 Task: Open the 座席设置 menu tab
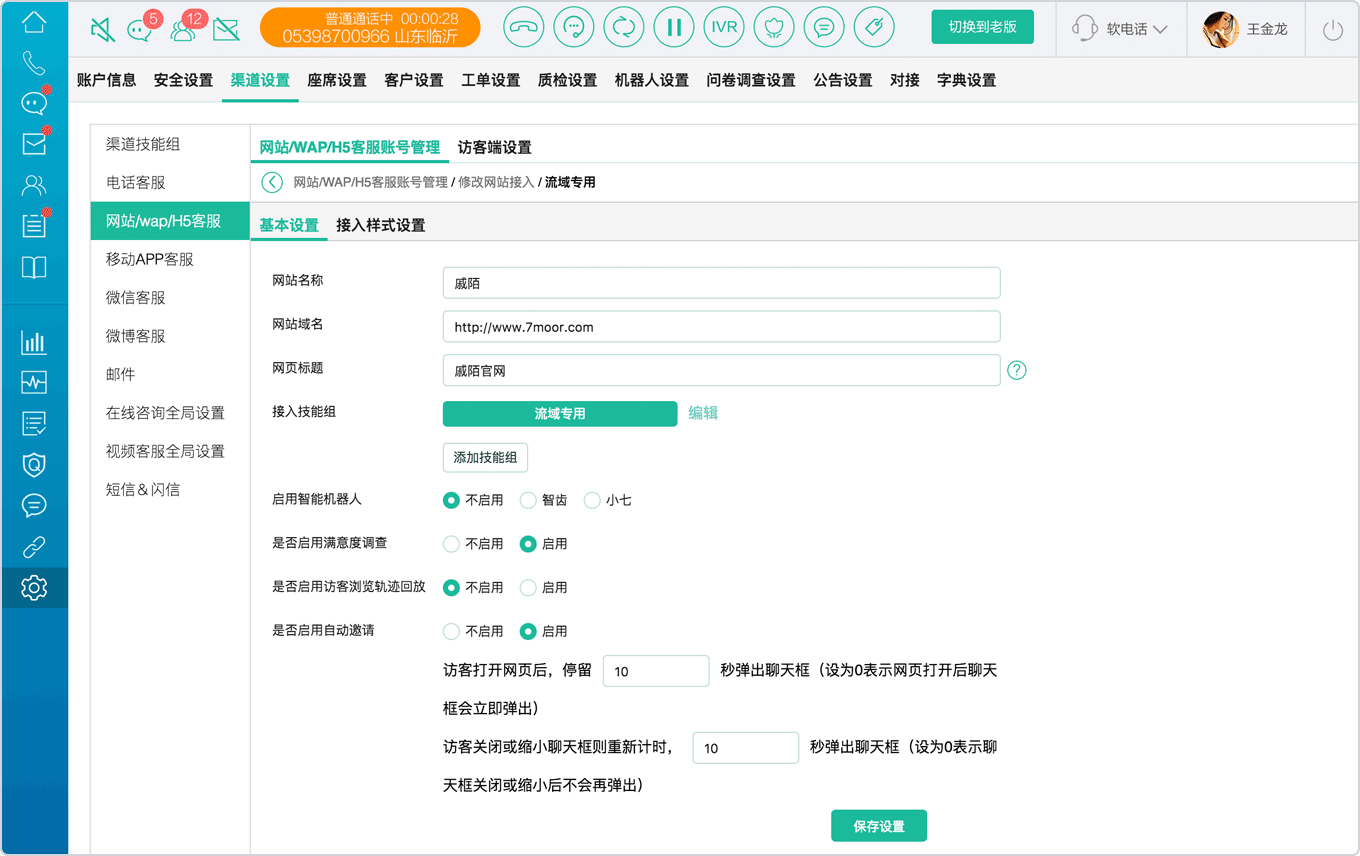click(337, 80)
